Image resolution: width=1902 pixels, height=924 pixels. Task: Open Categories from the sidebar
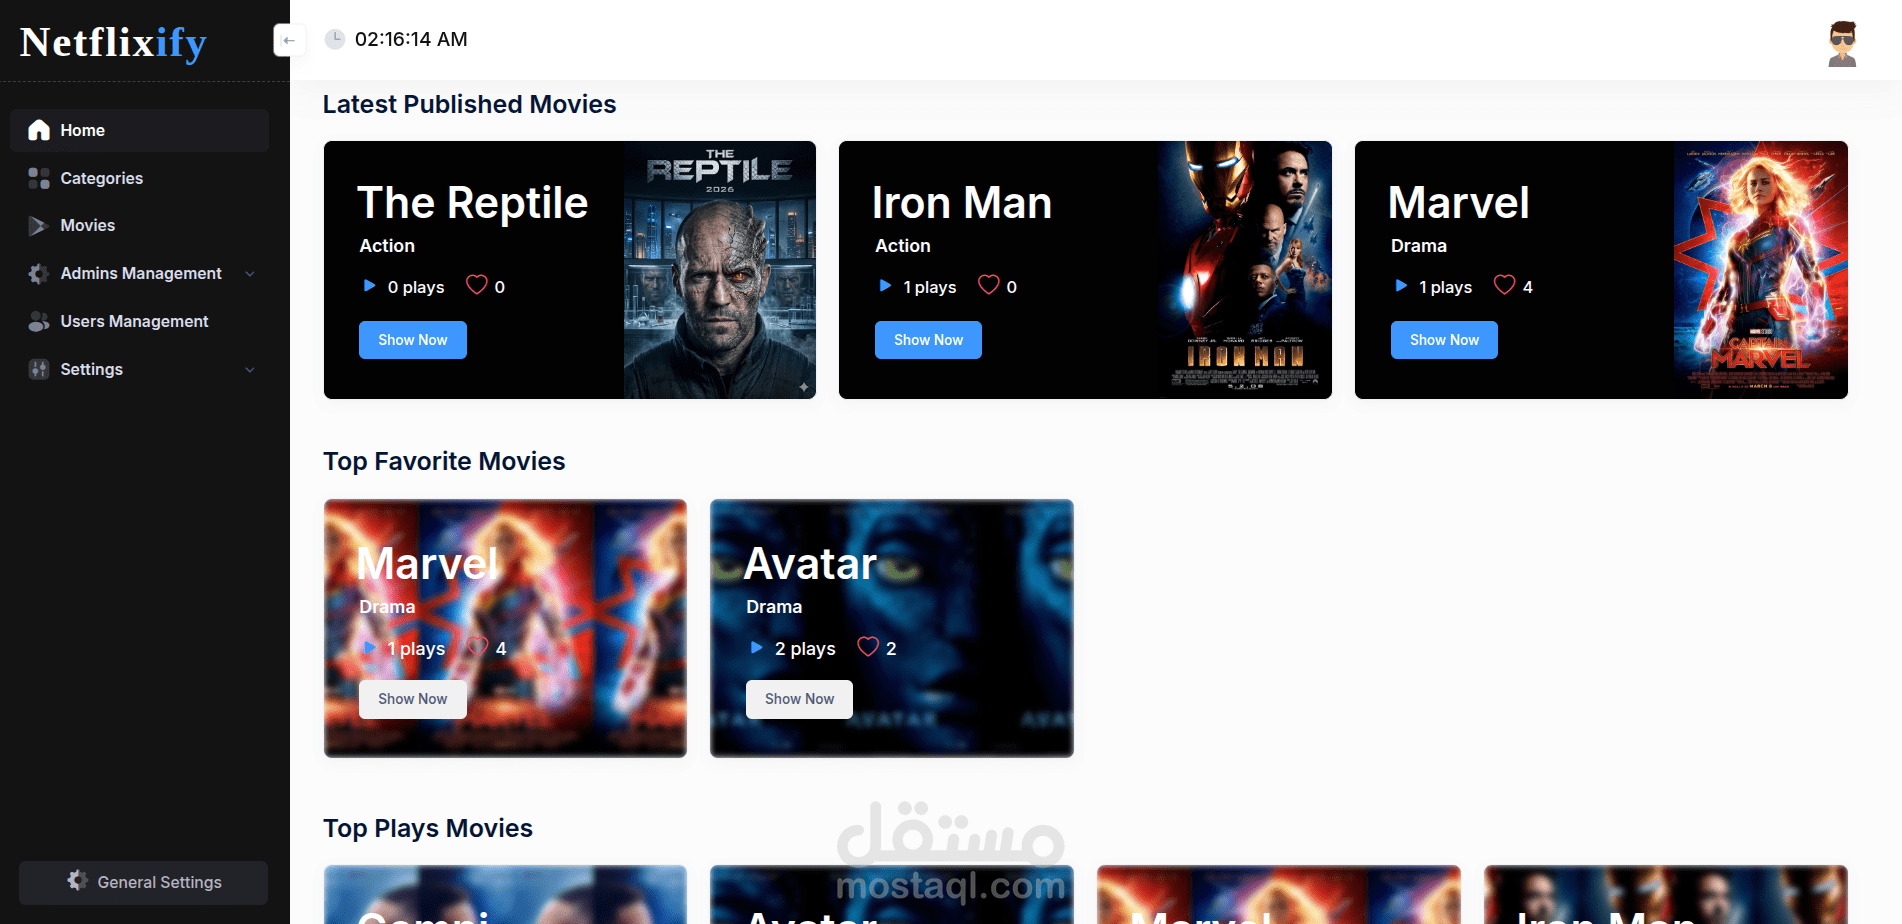pos(139,178)
